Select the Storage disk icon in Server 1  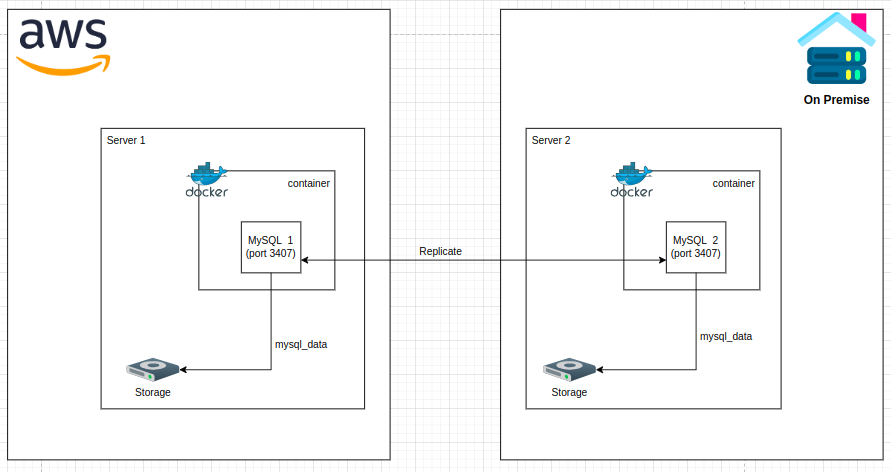click(x=153, y=370)
